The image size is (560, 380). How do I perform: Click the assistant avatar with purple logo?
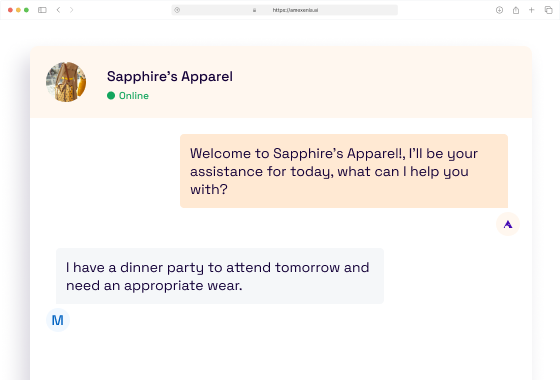pos(508,224)
